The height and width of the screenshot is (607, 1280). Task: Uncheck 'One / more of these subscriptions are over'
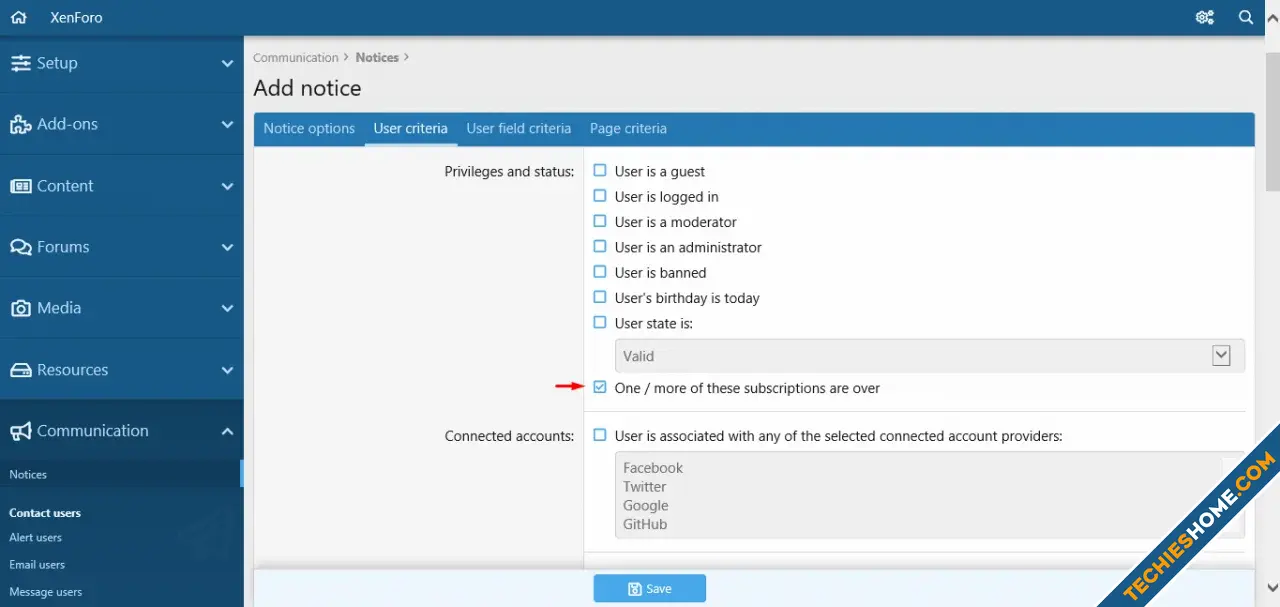[600, 387]
